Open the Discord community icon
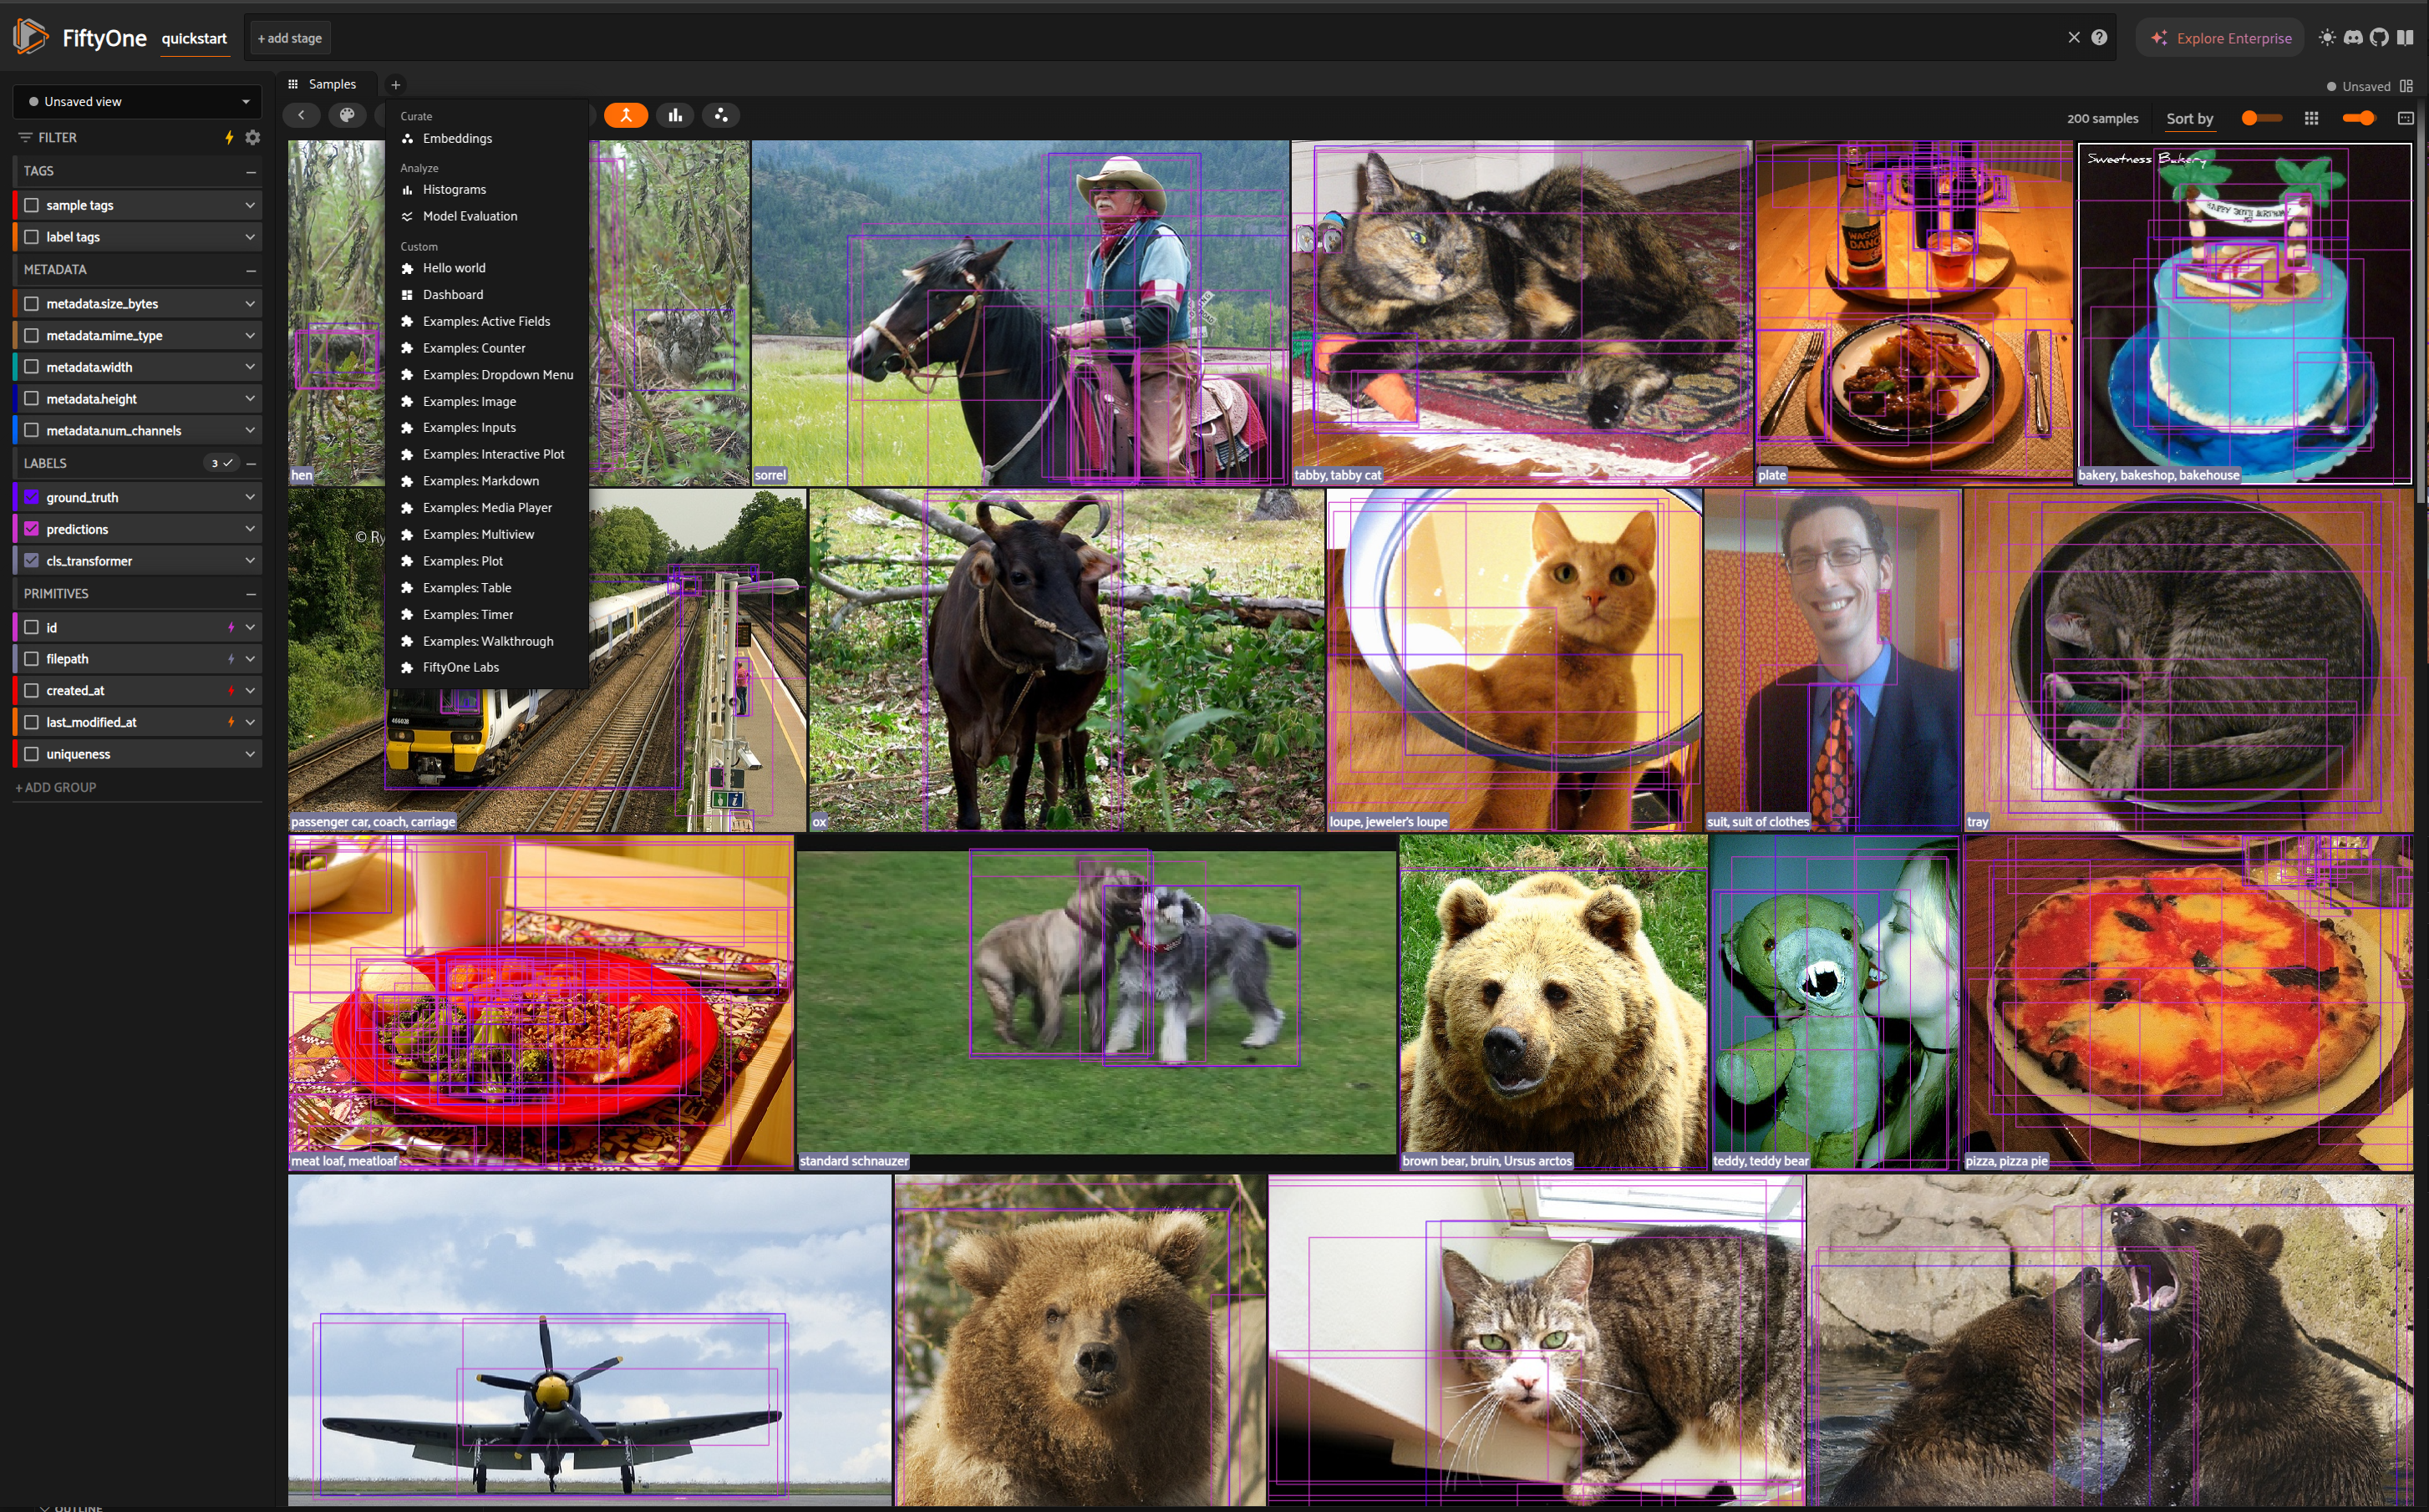This screenshot has height=1512, width=2429. [x=2353, y=38]
